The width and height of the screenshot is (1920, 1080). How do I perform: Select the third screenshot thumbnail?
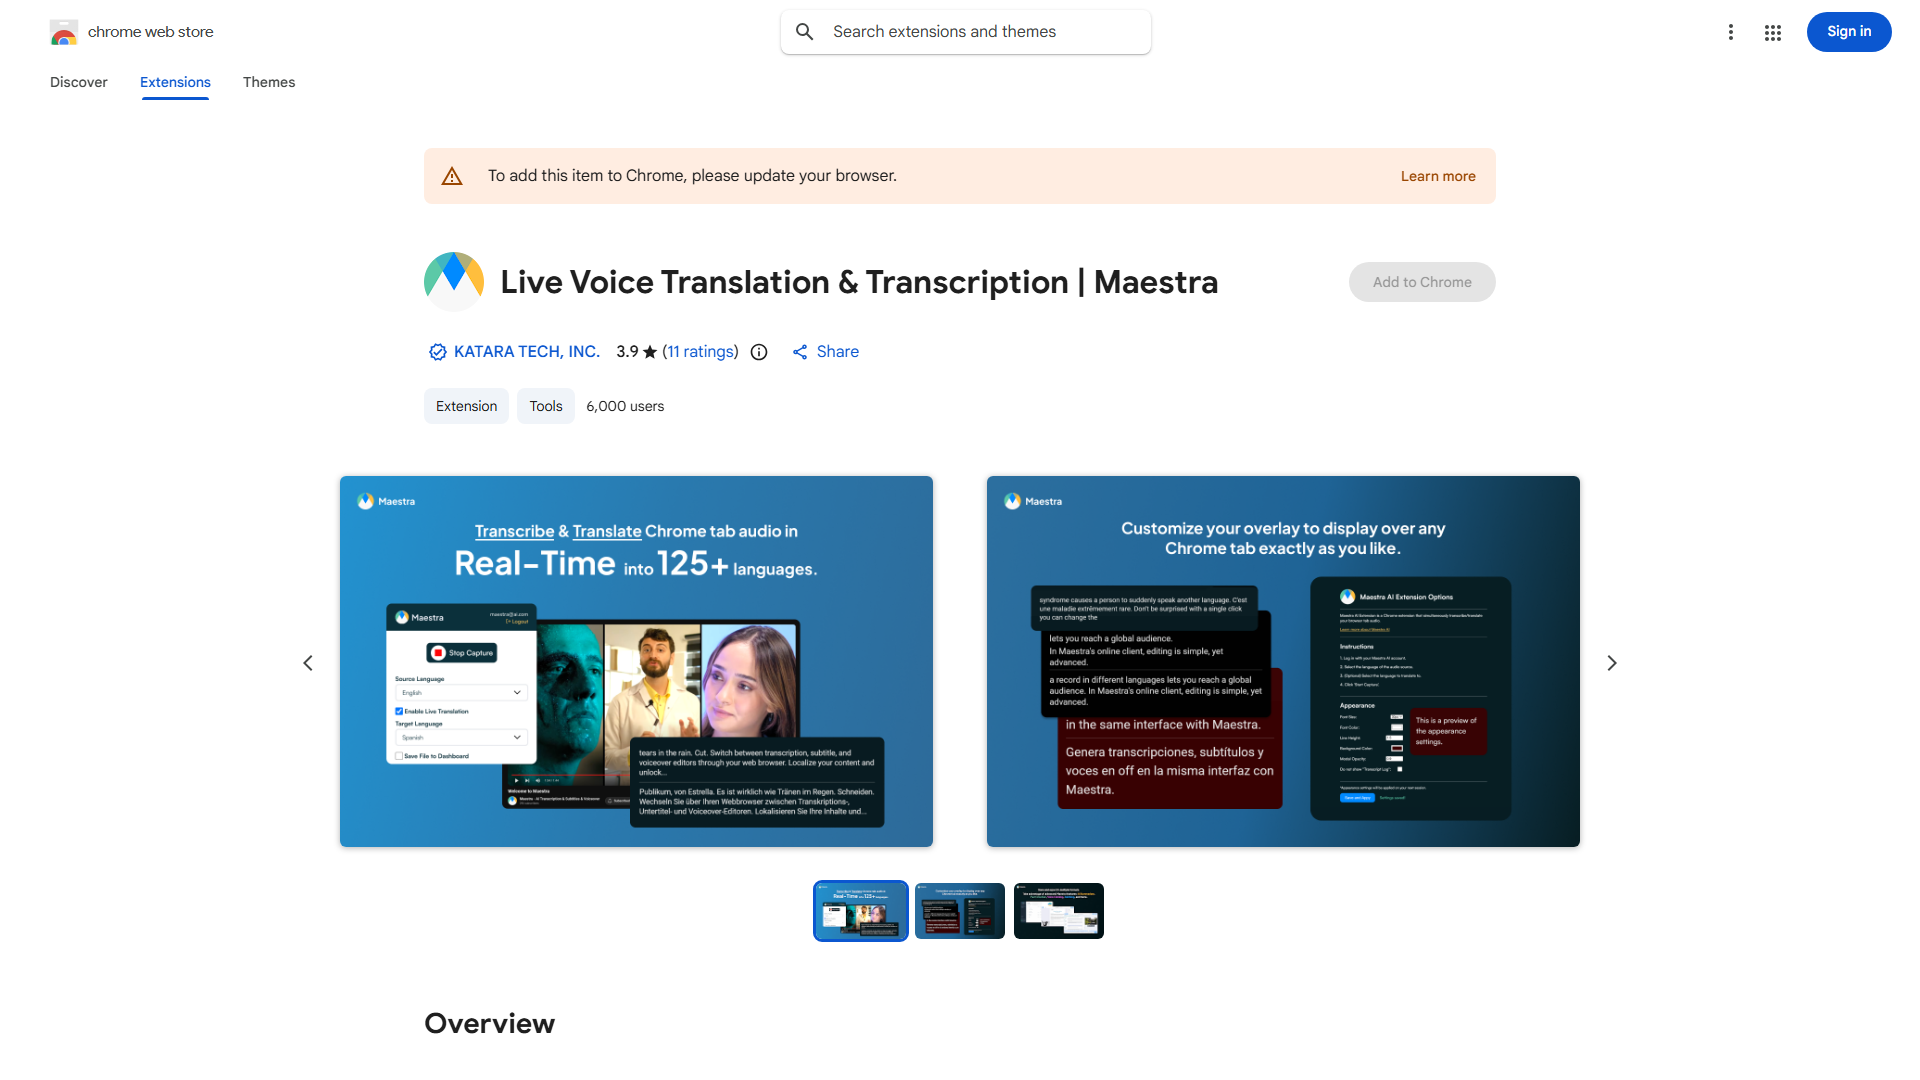click(1058, 910)
